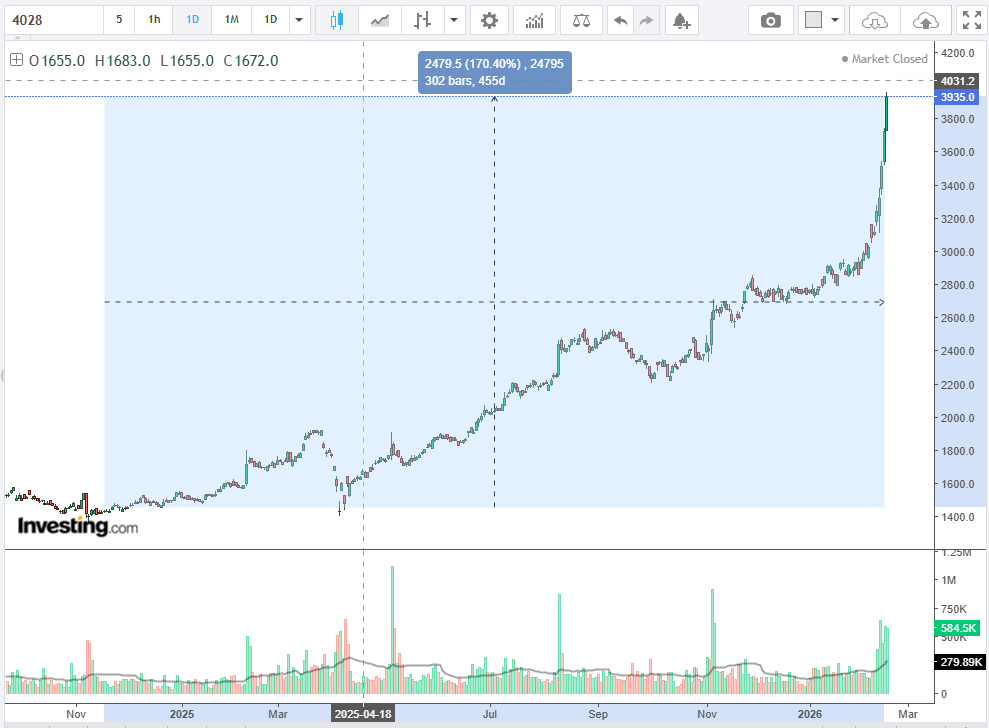Switch to area chart style

click(380, 20)
